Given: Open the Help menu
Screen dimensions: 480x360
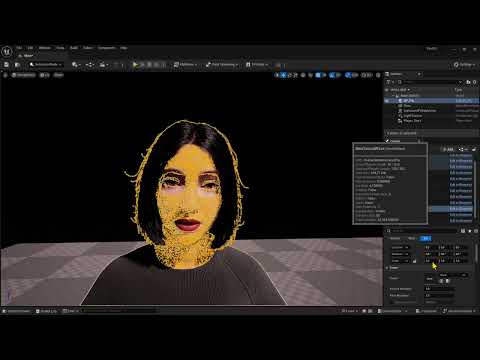Looking at the screenshot, I should coord(124,48).
